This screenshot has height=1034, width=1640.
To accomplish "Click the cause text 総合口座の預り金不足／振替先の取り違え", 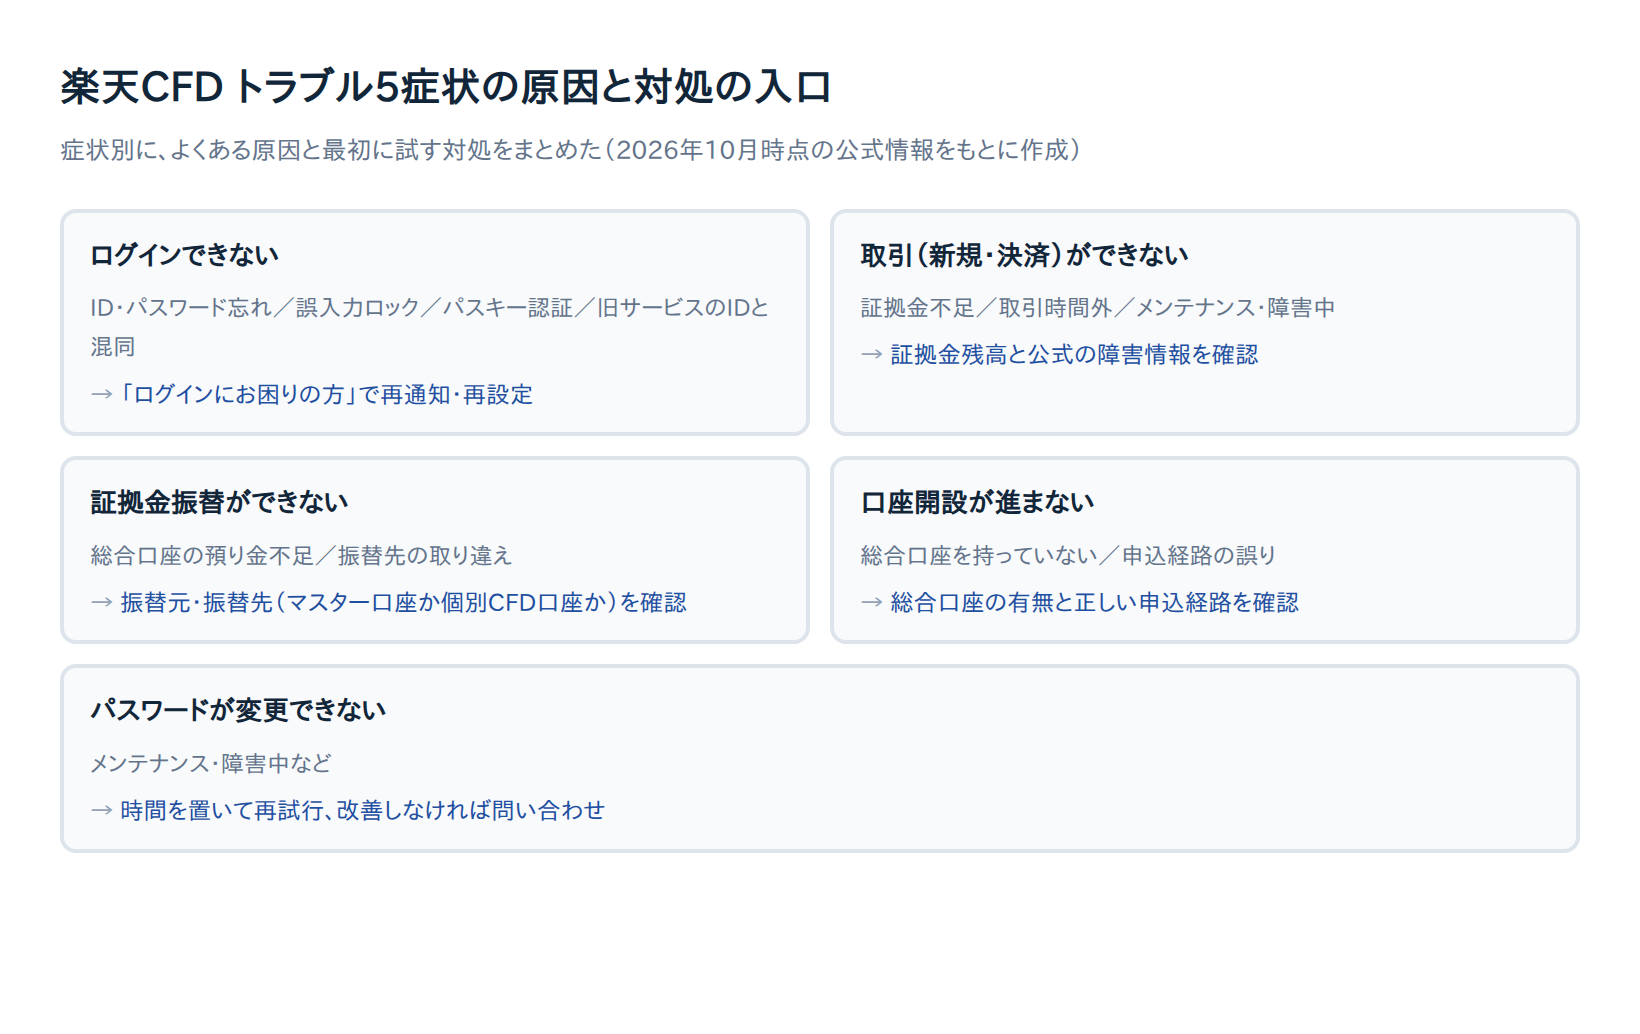I will point(301,555).
